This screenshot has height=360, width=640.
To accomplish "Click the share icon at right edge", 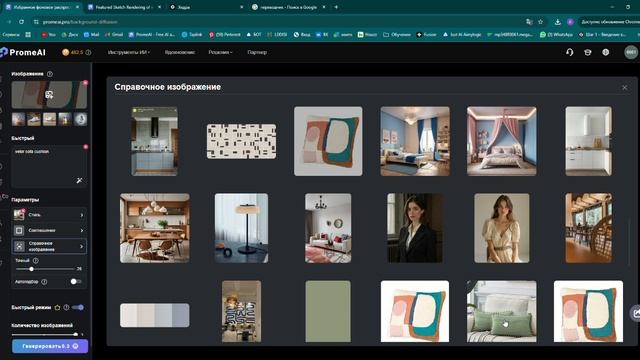I will coord(636,313).
